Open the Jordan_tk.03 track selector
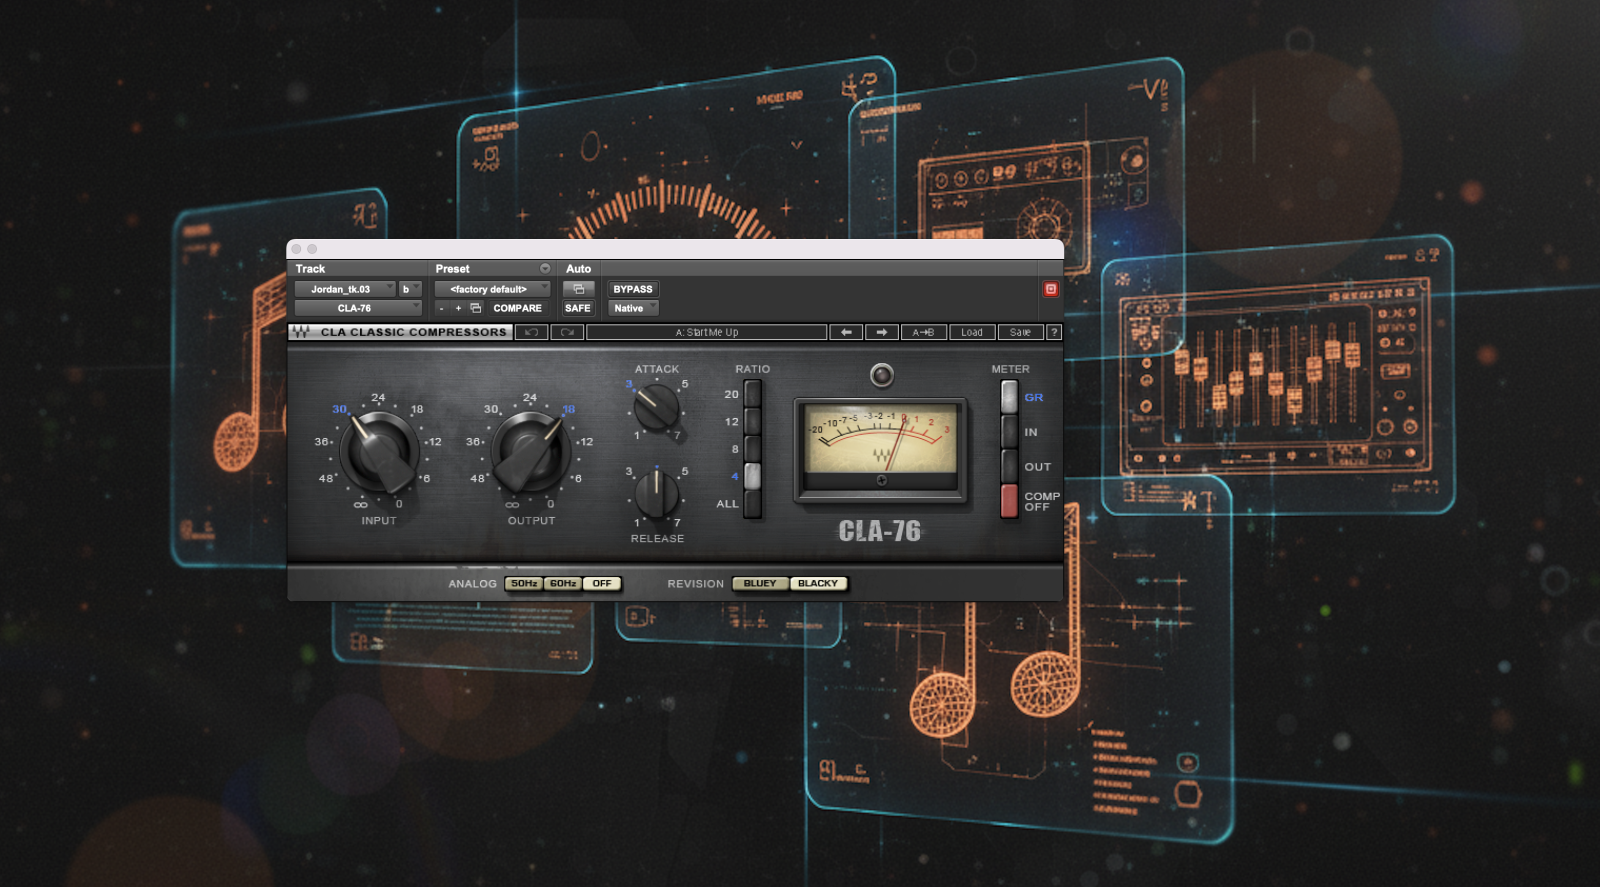Viewport: 1600px width, 887px height. click(x=345, y=289)
